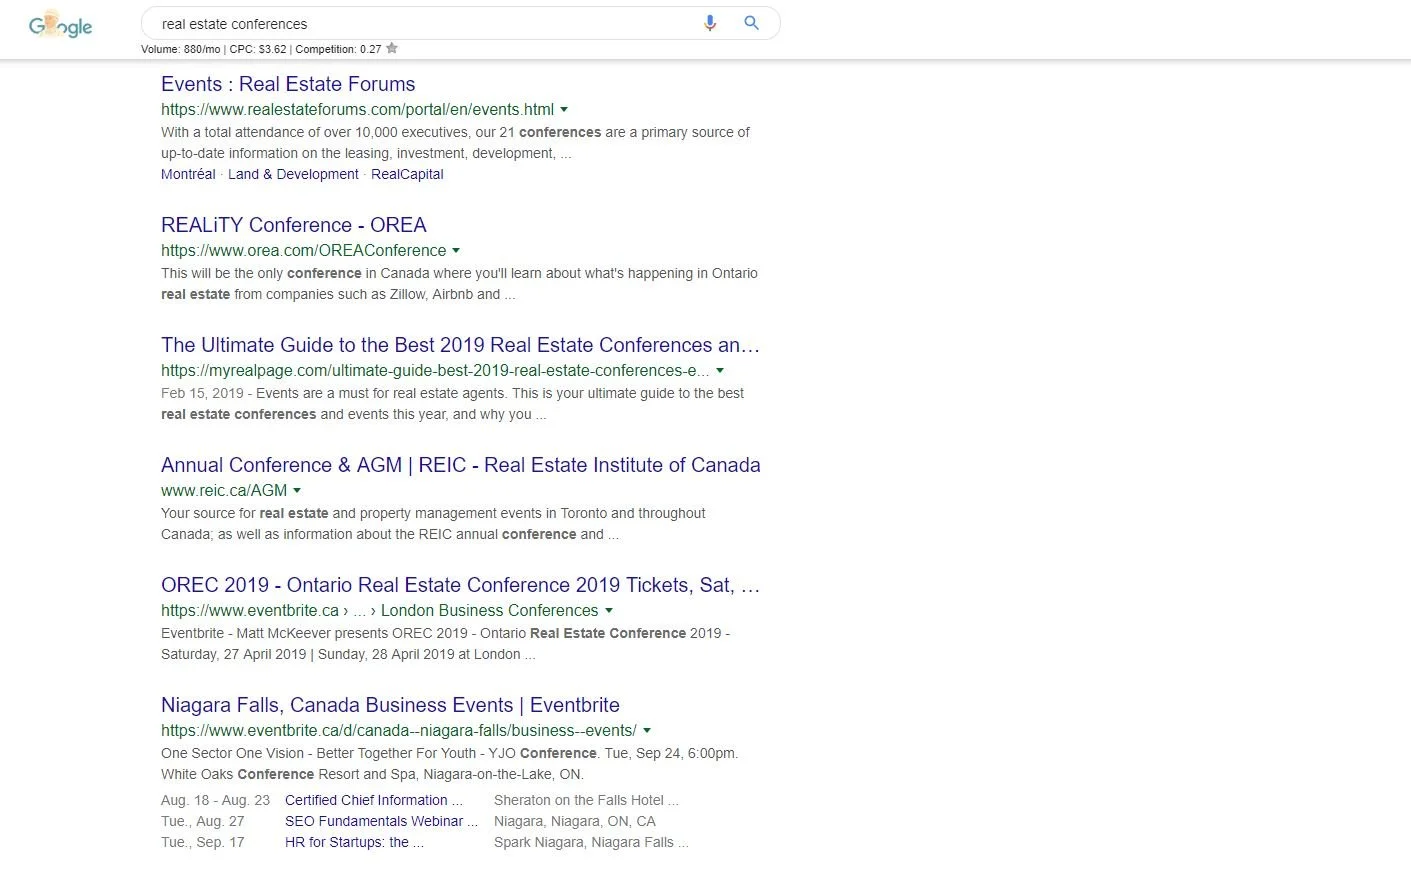The width and height of the screenshot is (1411, 879).
Task: Open the Montréal sitelink
Action: (188, 174)
